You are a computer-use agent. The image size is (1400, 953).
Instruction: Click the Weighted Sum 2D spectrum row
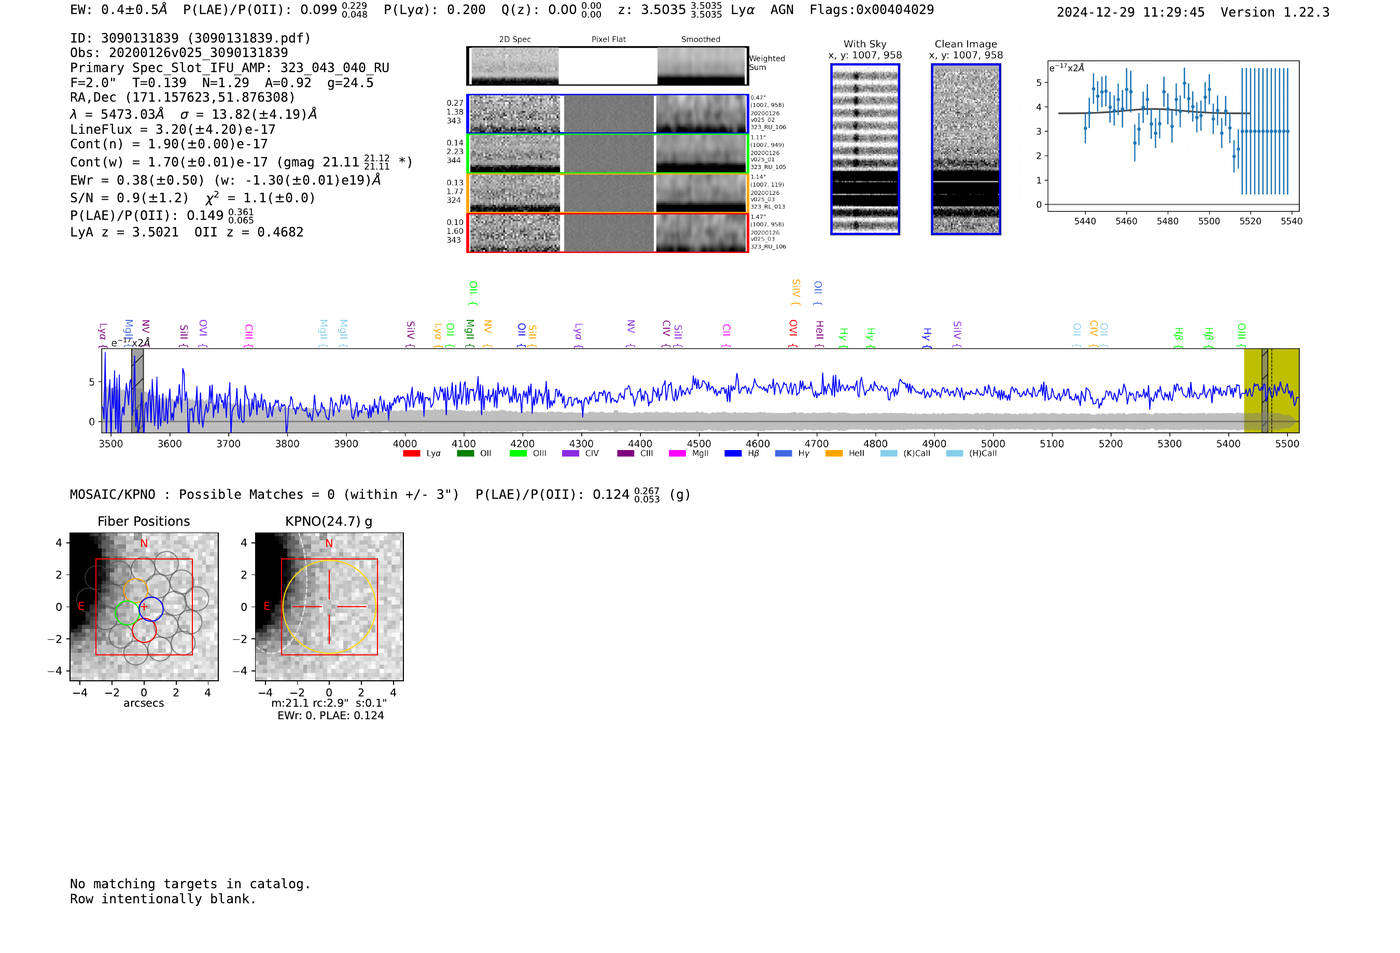(x=608, y=66)
